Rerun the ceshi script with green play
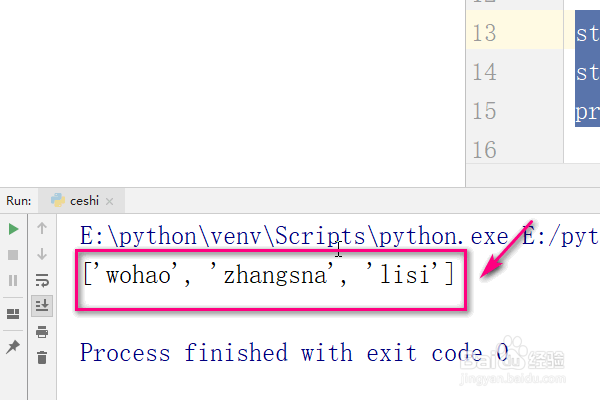 click(13, 229)
